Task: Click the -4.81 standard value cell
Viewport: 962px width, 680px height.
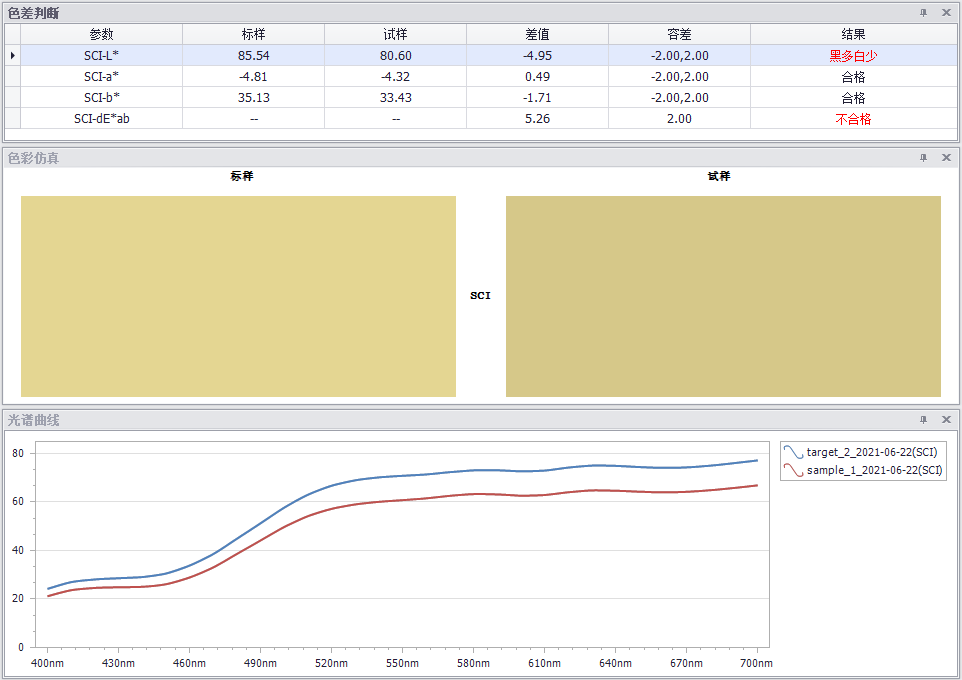Action: [x=253, y=77]
